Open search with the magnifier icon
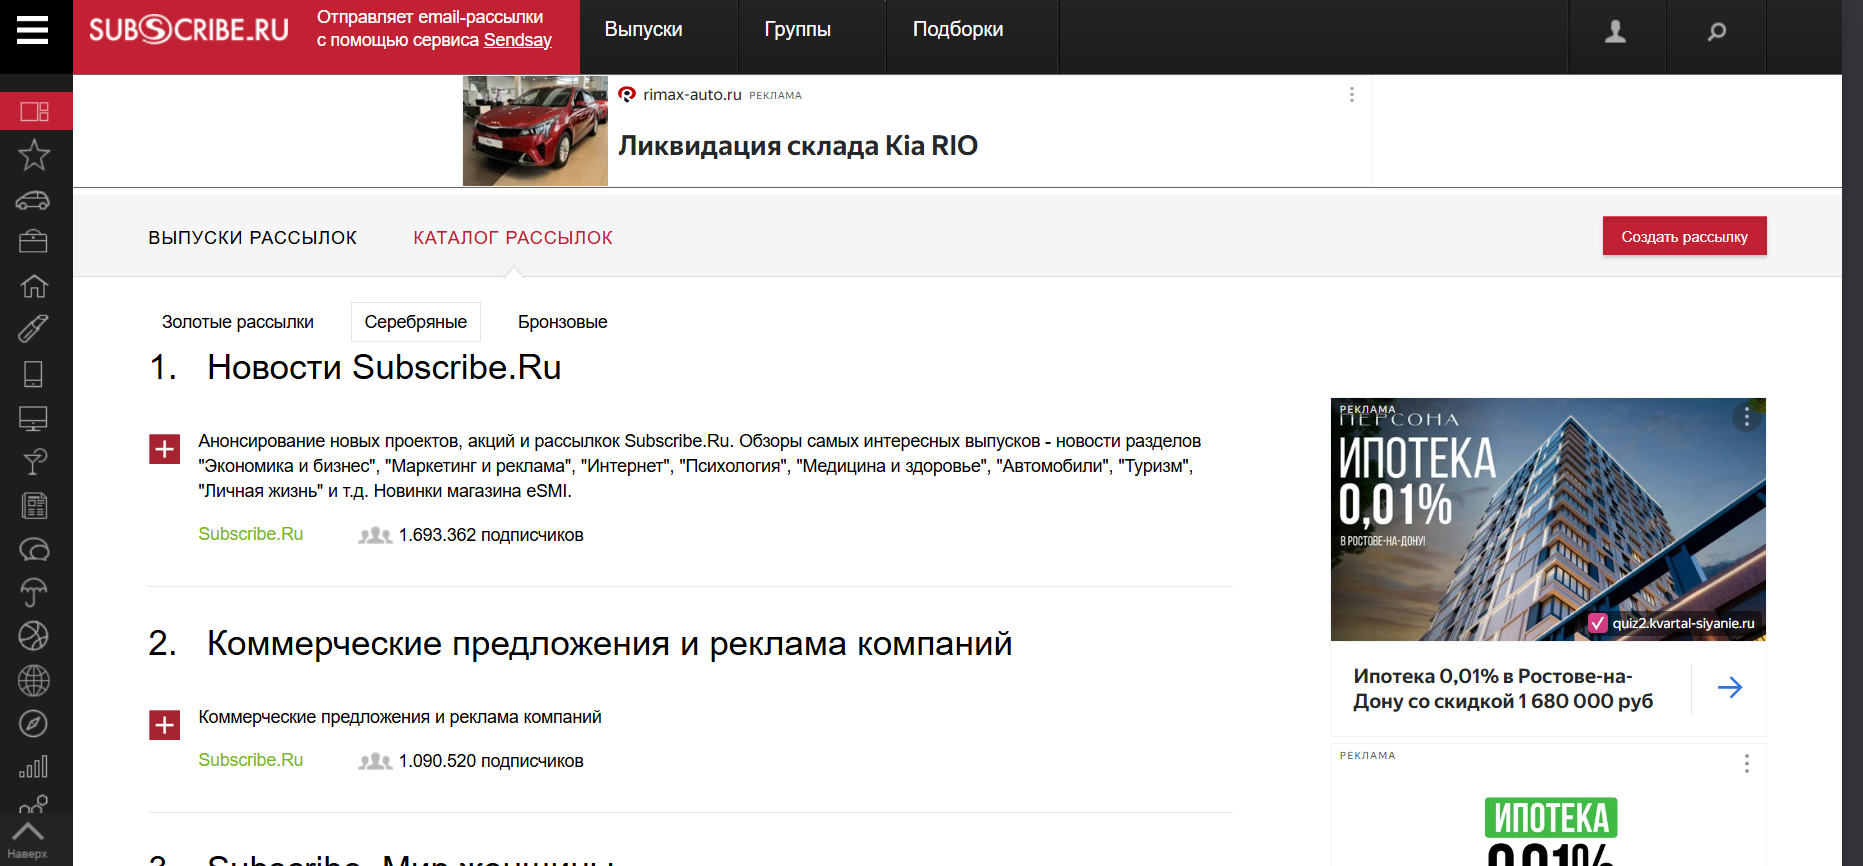The width and height of the screenshot is (1863, 866). [1716, 32]
